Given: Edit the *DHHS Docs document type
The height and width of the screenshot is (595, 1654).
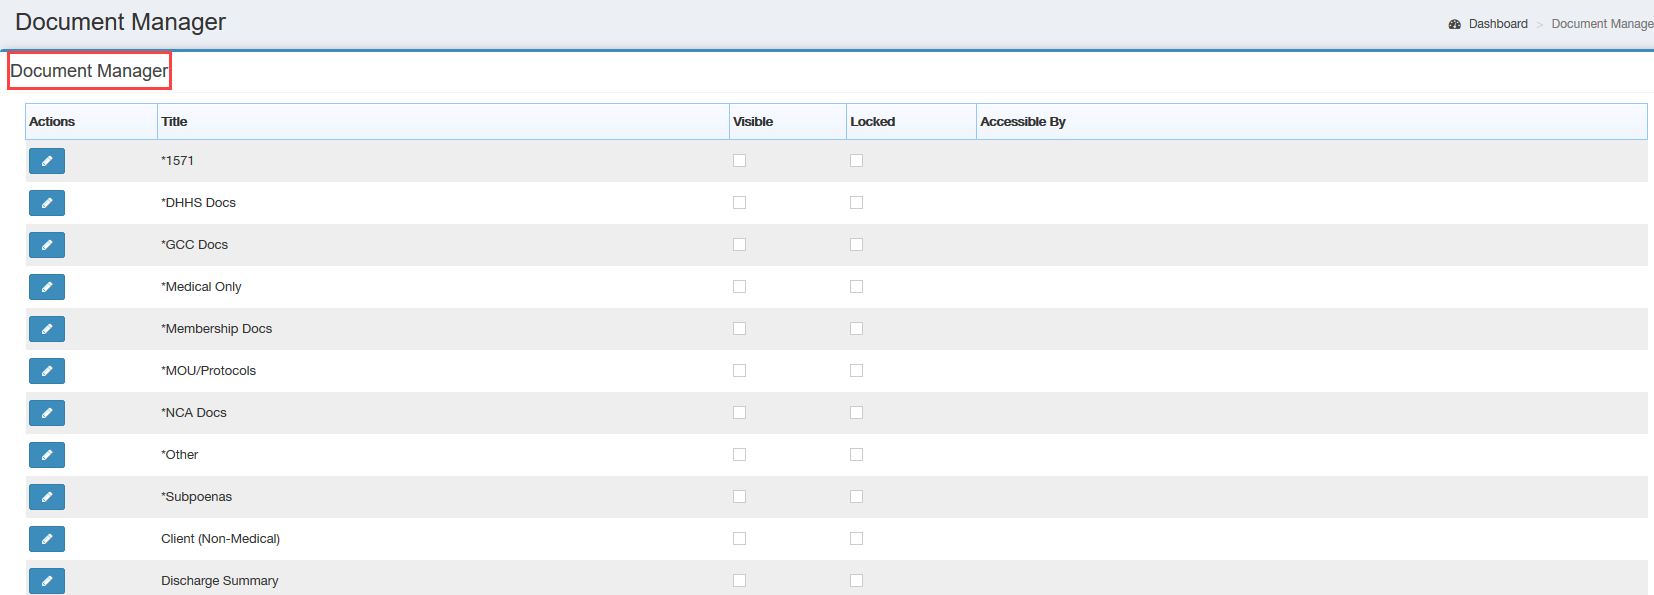Looking at the screenshot, I should click(47, 203).
